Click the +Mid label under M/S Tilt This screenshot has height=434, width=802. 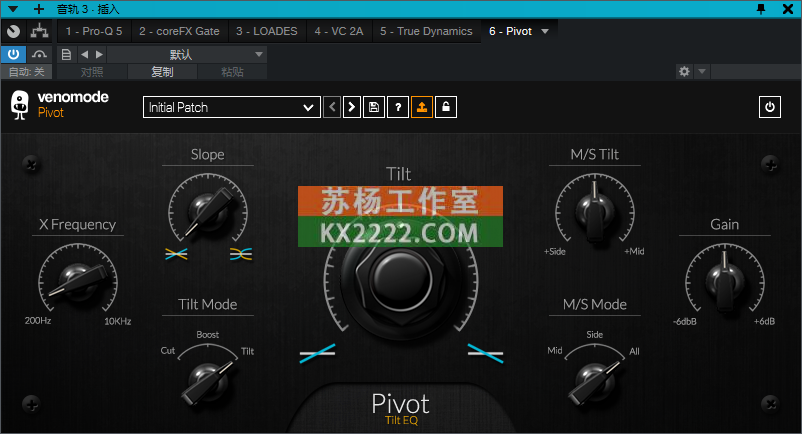click(x=634, y=252)
